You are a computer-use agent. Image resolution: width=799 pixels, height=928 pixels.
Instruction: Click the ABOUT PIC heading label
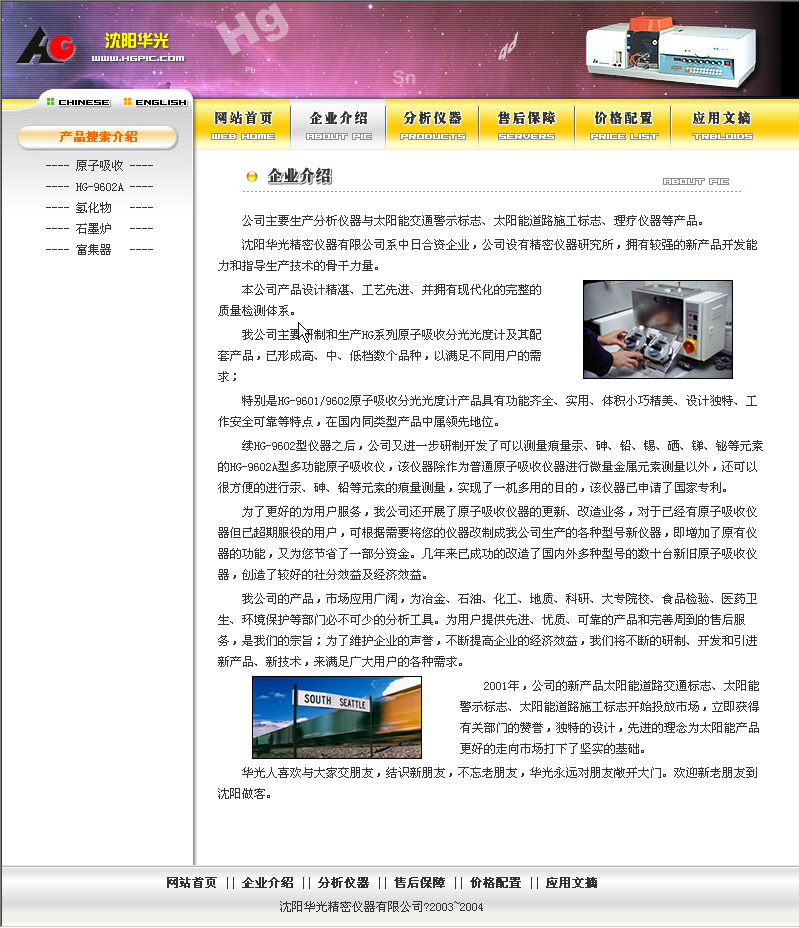695,181
